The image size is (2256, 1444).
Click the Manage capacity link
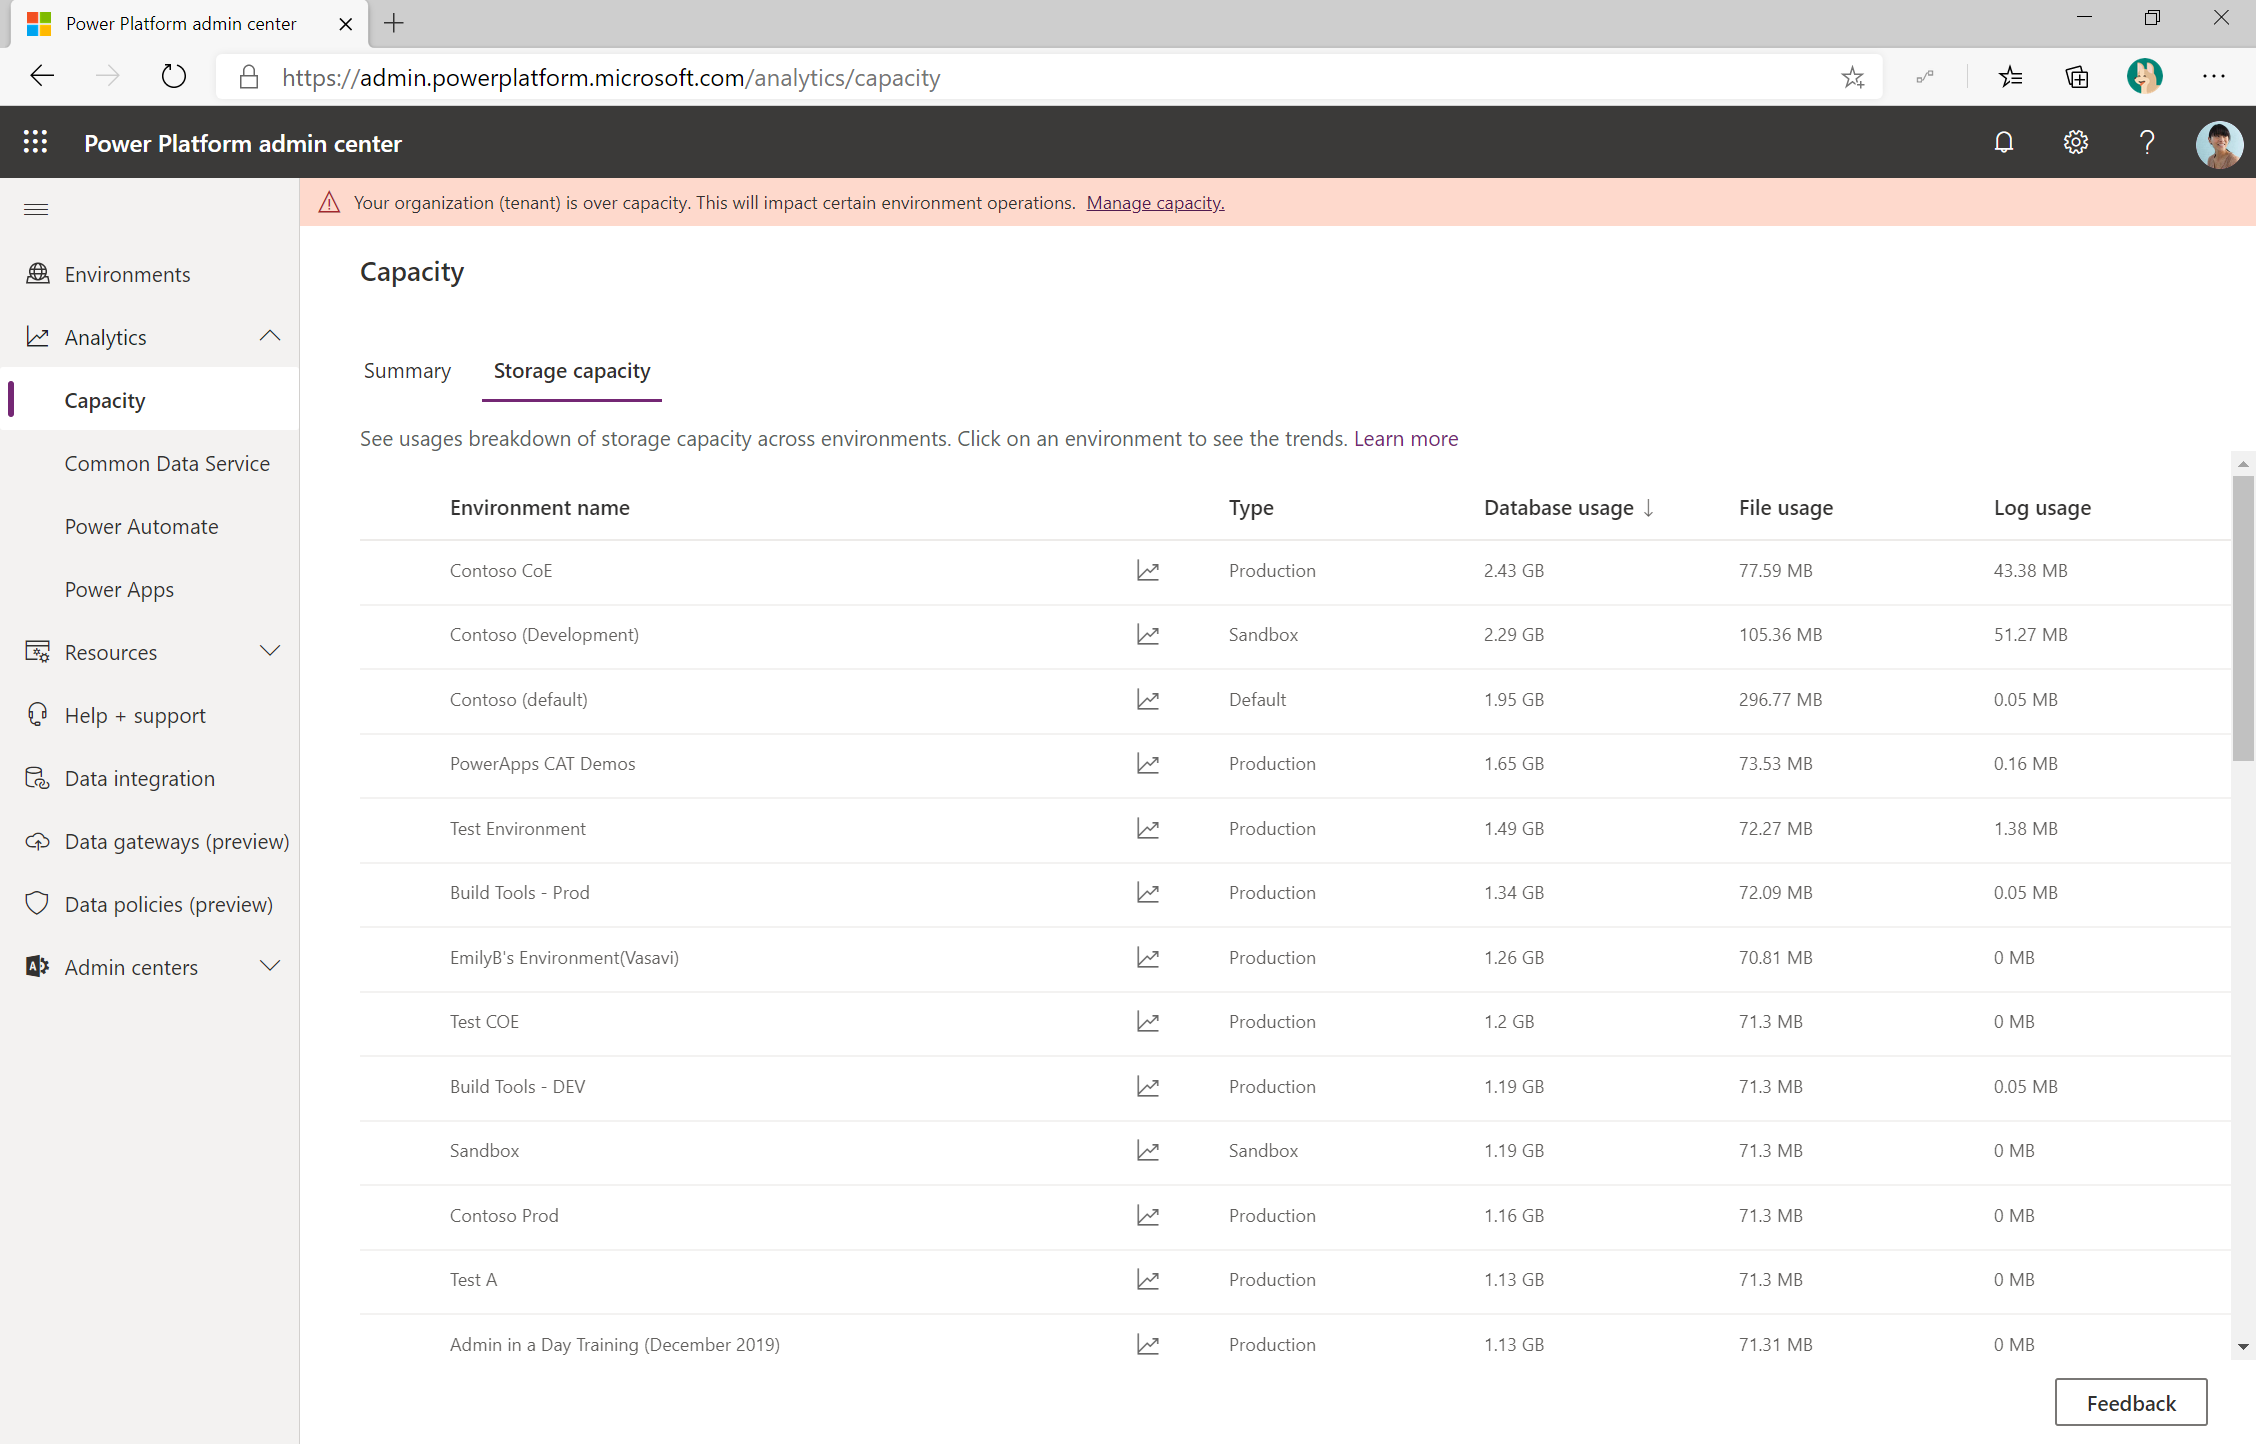(x=1154, y=201)
